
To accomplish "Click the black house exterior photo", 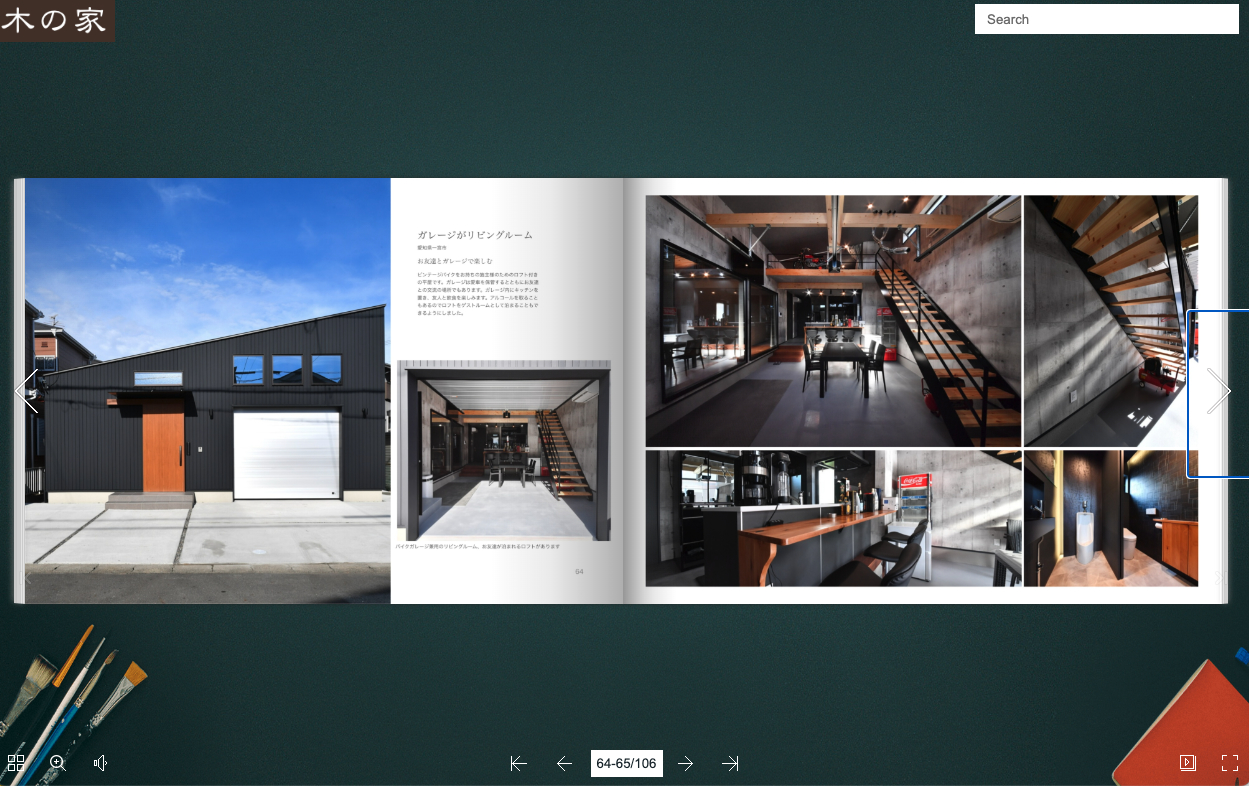I will click(x=207, y=390).
